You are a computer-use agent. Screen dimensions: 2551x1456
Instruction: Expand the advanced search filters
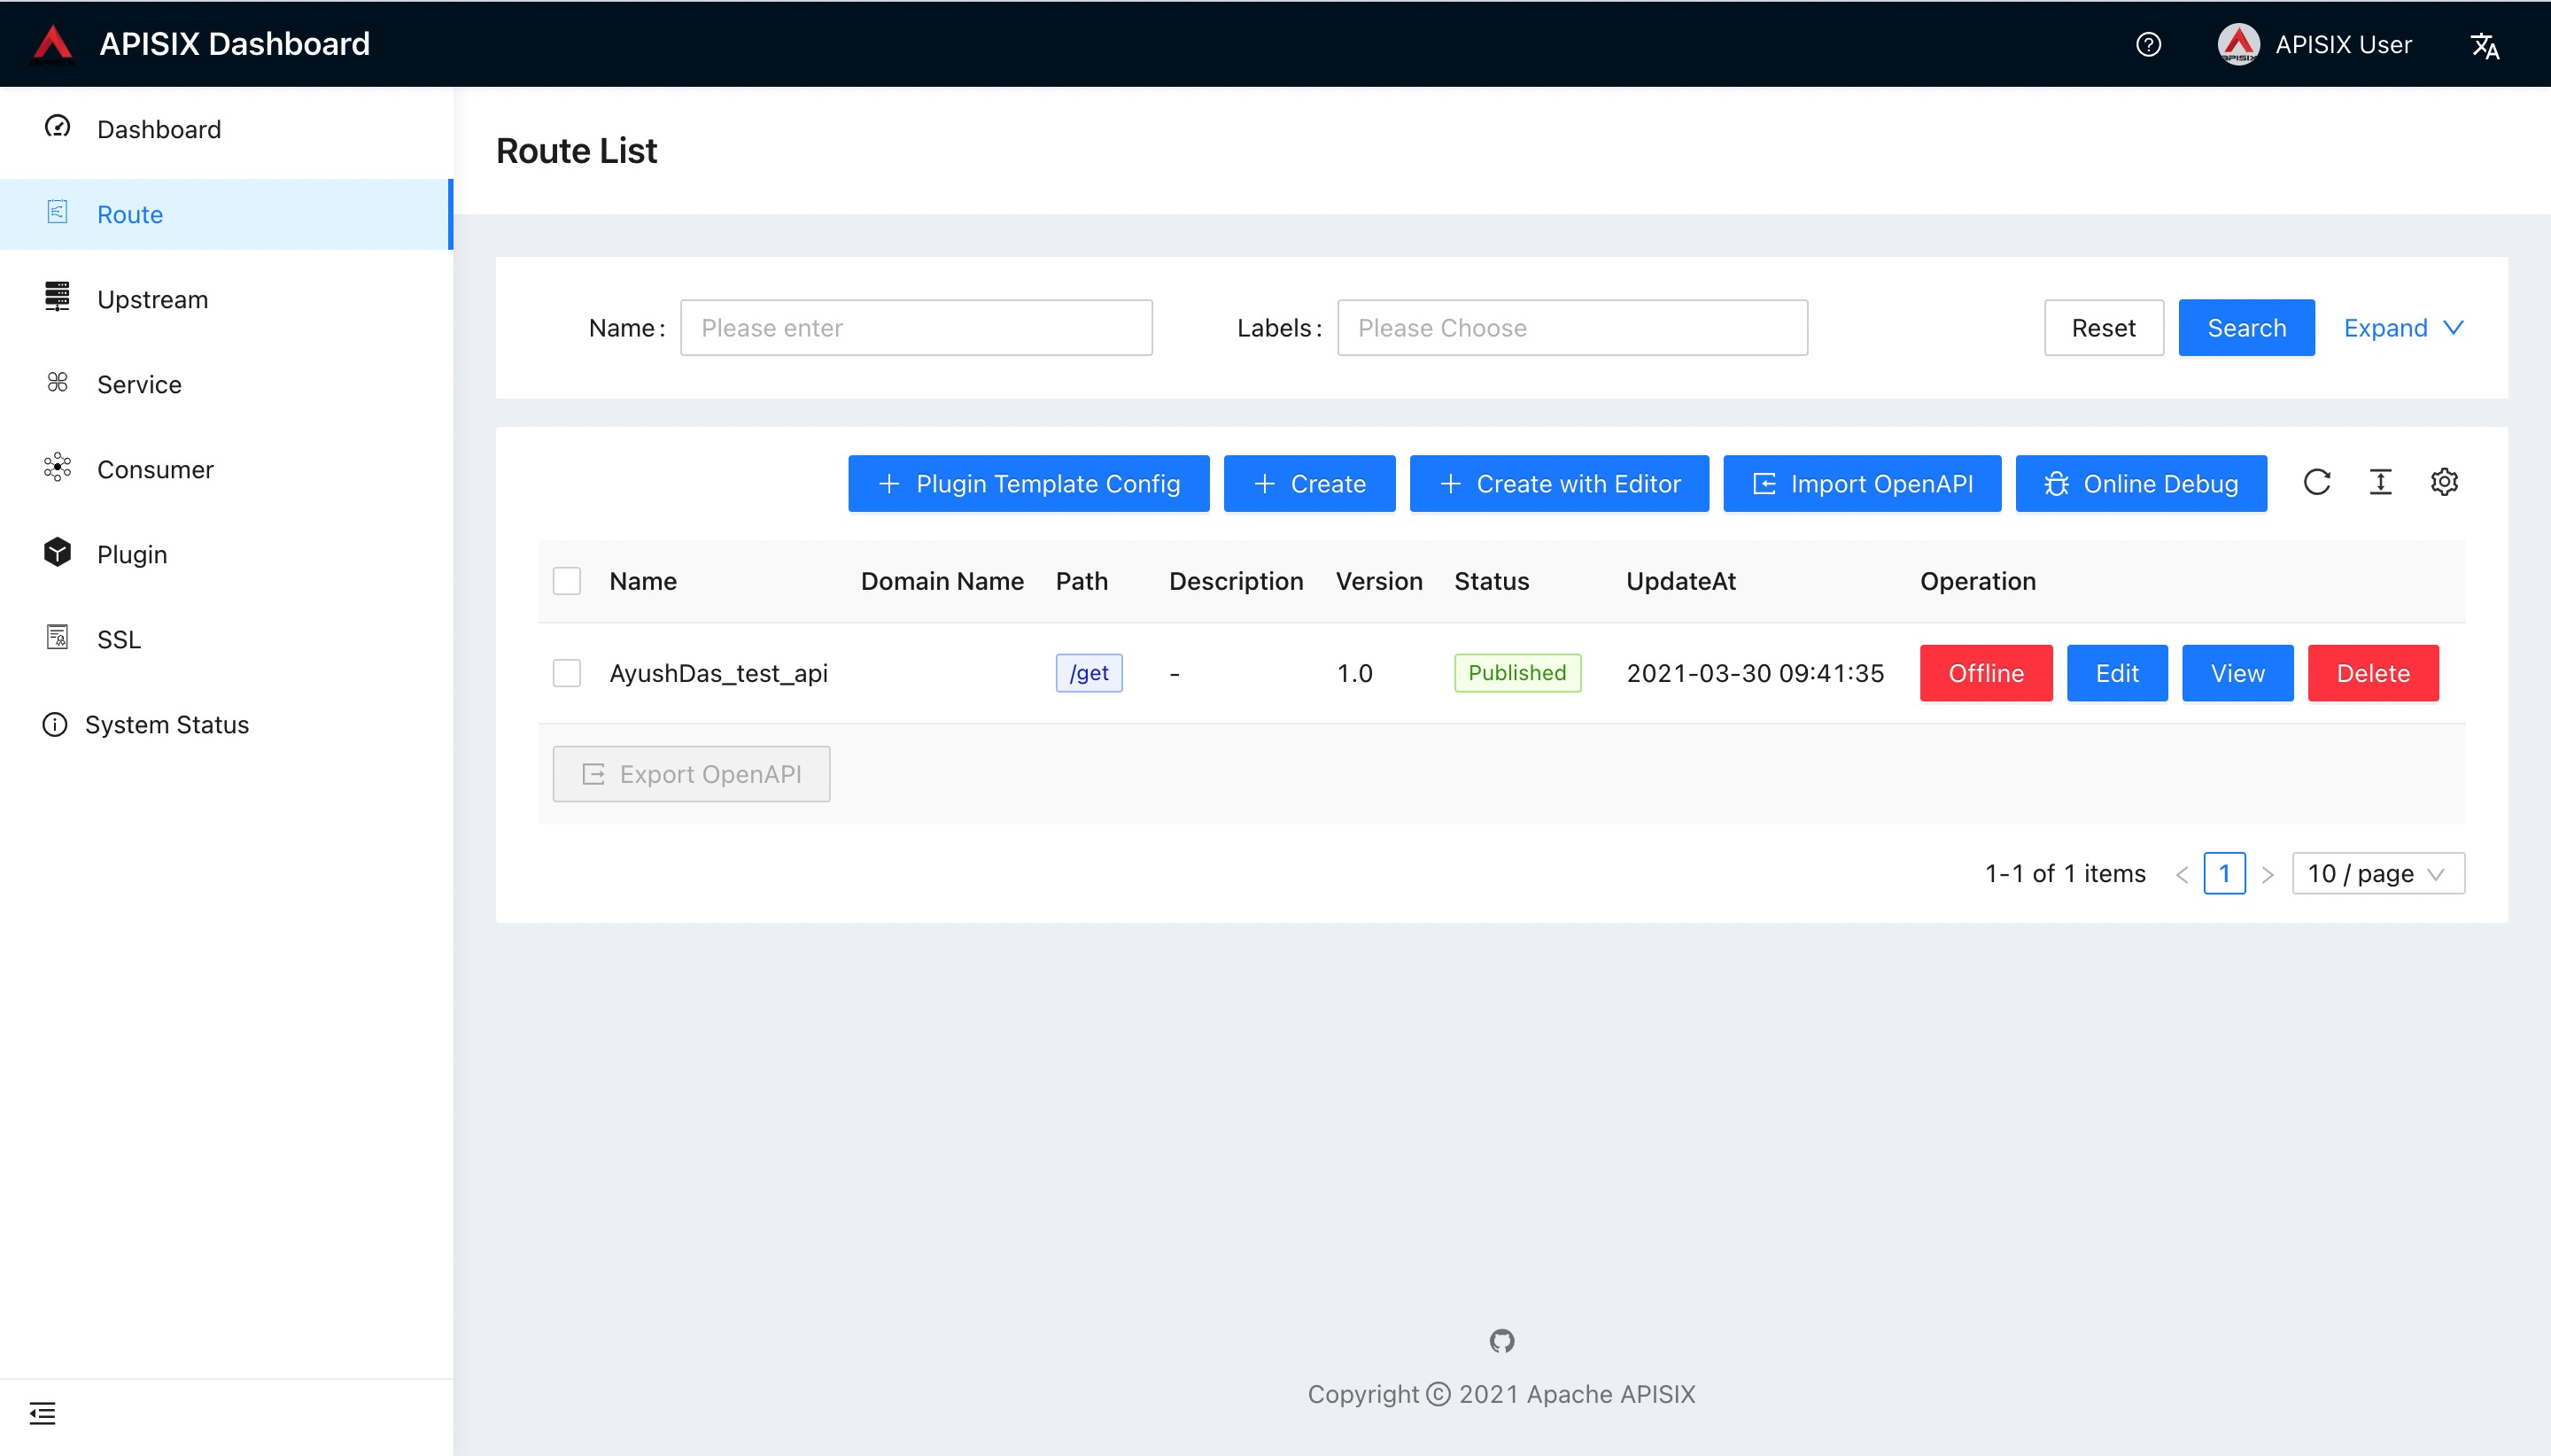[x=2403, y=327]
